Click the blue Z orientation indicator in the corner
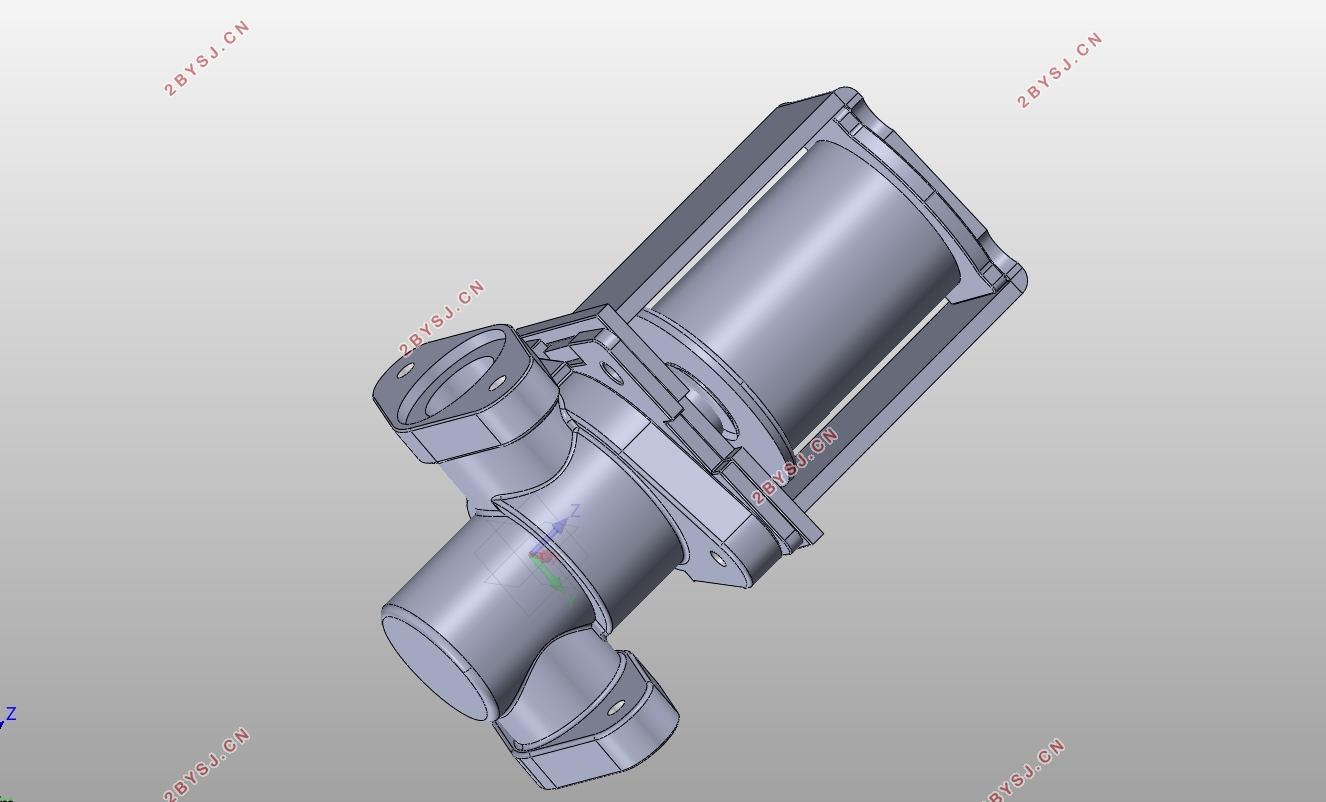Image resolution: width=1326 pixels, height=802 pixels. tap(11, 714)
